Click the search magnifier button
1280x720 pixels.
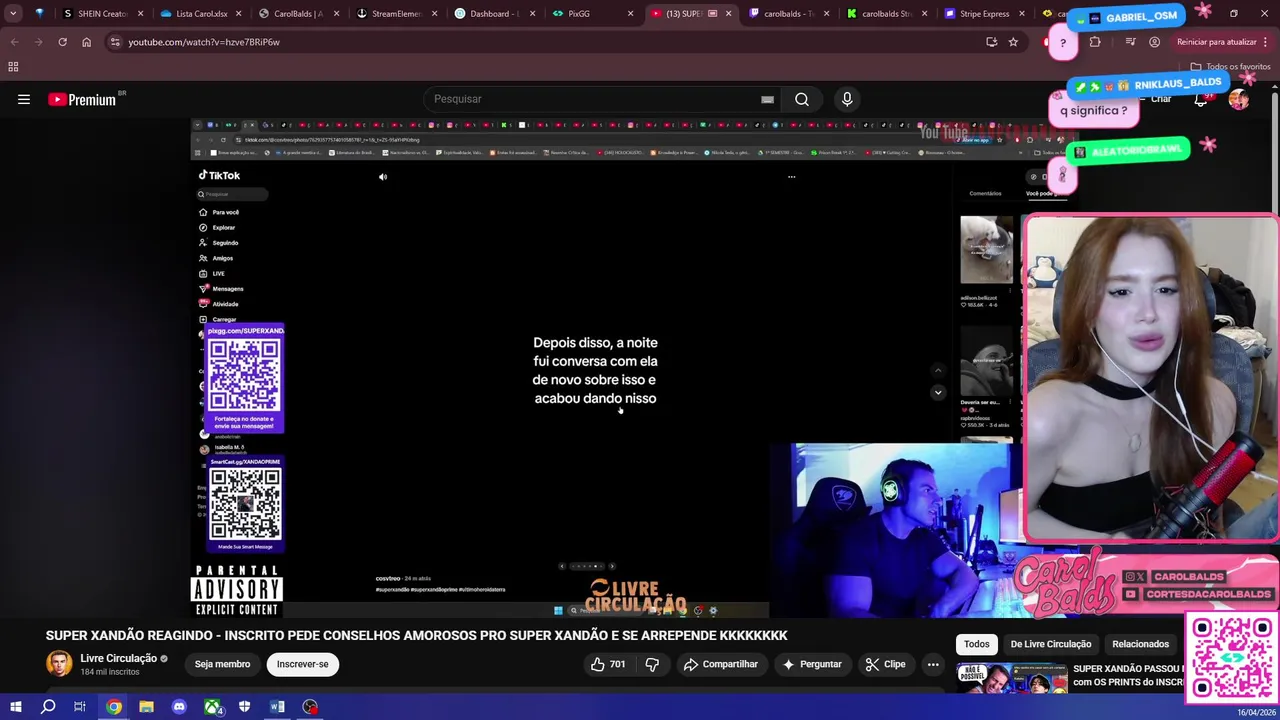point(801,99)
